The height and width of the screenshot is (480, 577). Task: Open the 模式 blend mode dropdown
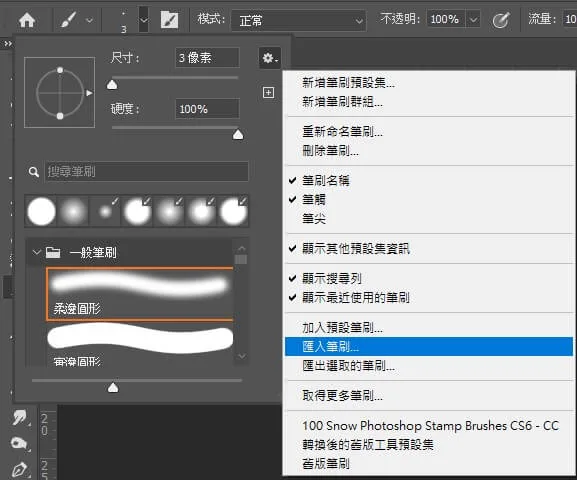[x=298, y=20]
